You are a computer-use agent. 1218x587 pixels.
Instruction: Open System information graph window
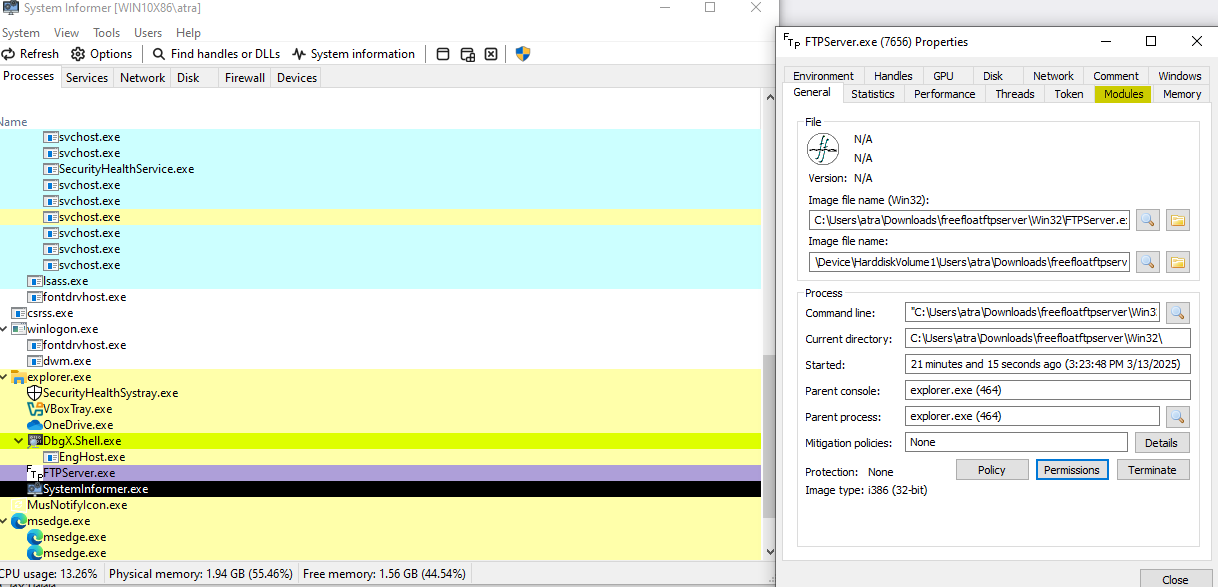pyautogui.click(x=353, y=54)
